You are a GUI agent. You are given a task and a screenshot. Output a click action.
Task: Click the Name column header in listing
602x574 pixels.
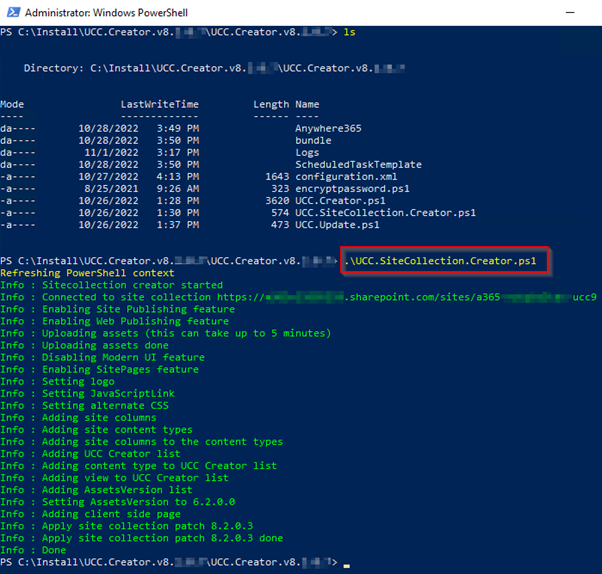(x=307, y=104)
